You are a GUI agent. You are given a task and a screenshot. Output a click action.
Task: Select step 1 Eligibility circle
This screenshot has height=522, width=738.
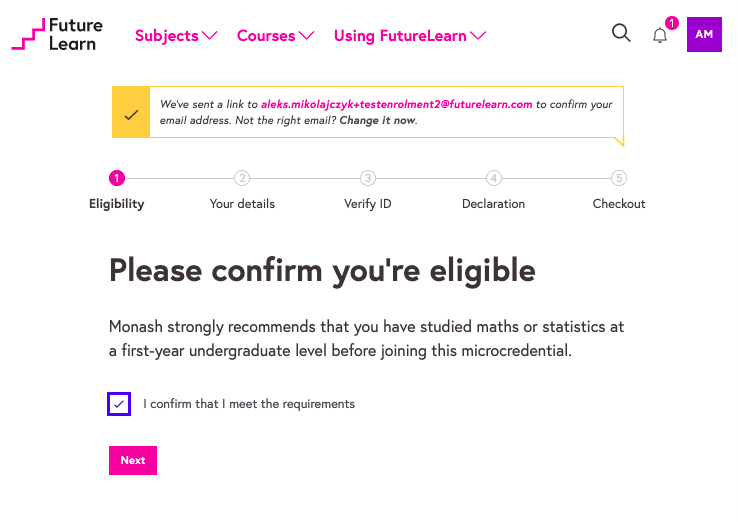click(x=117, y=179)
